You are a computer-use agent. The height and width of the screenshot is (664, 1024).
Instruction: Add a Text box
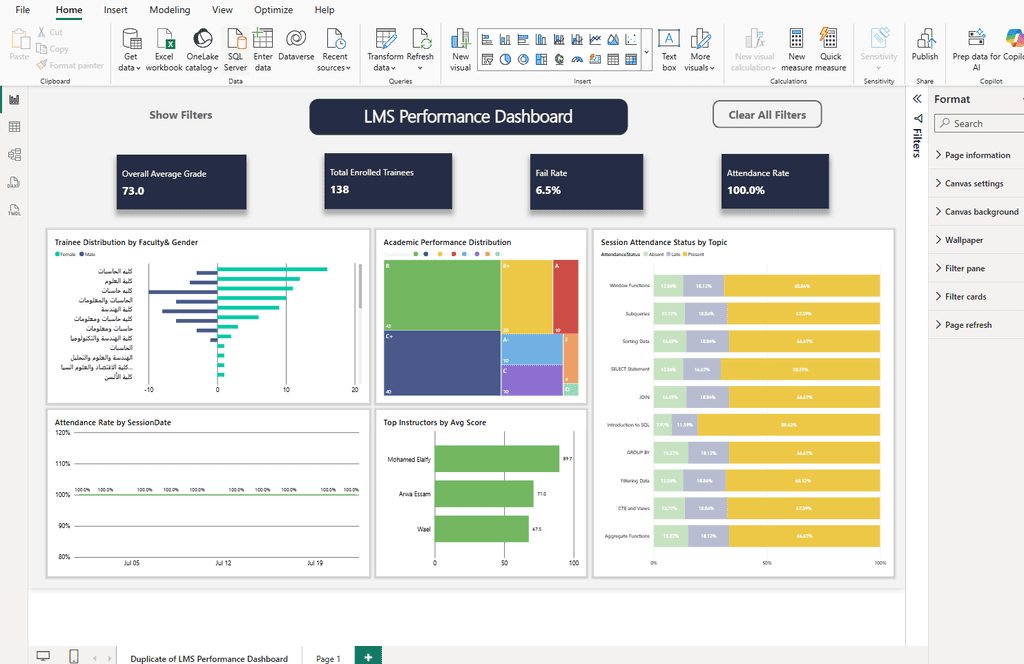click(x=669, y=50)
